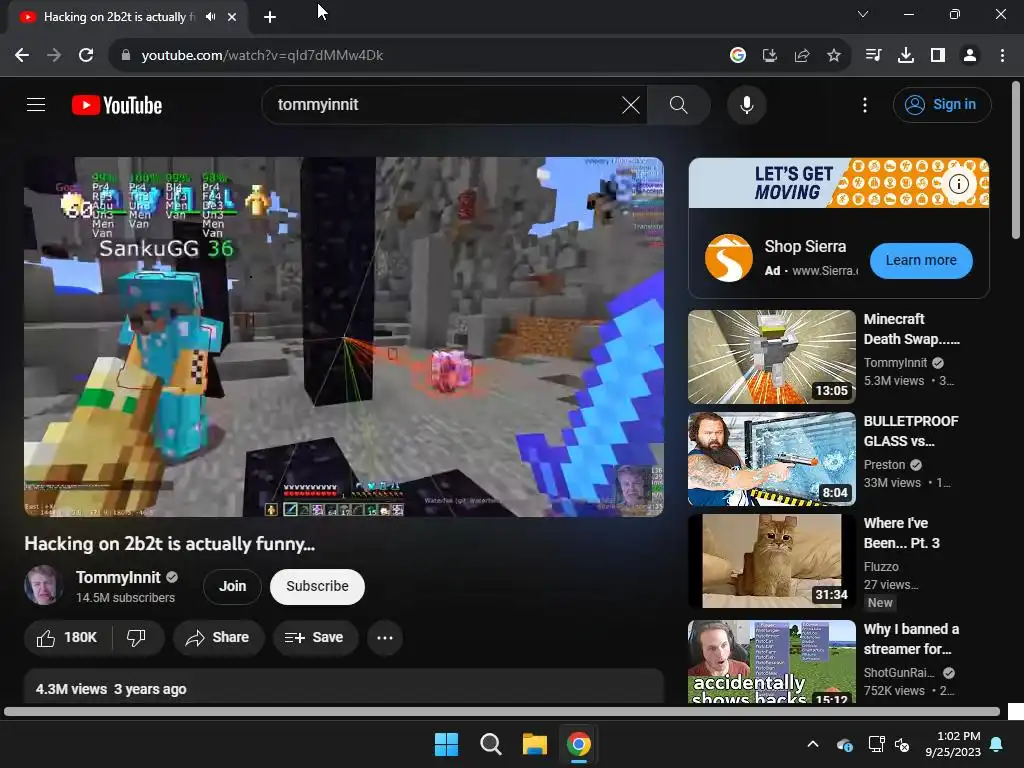Click the voice search microphone
1024x768 pixels.
(746, 104)
